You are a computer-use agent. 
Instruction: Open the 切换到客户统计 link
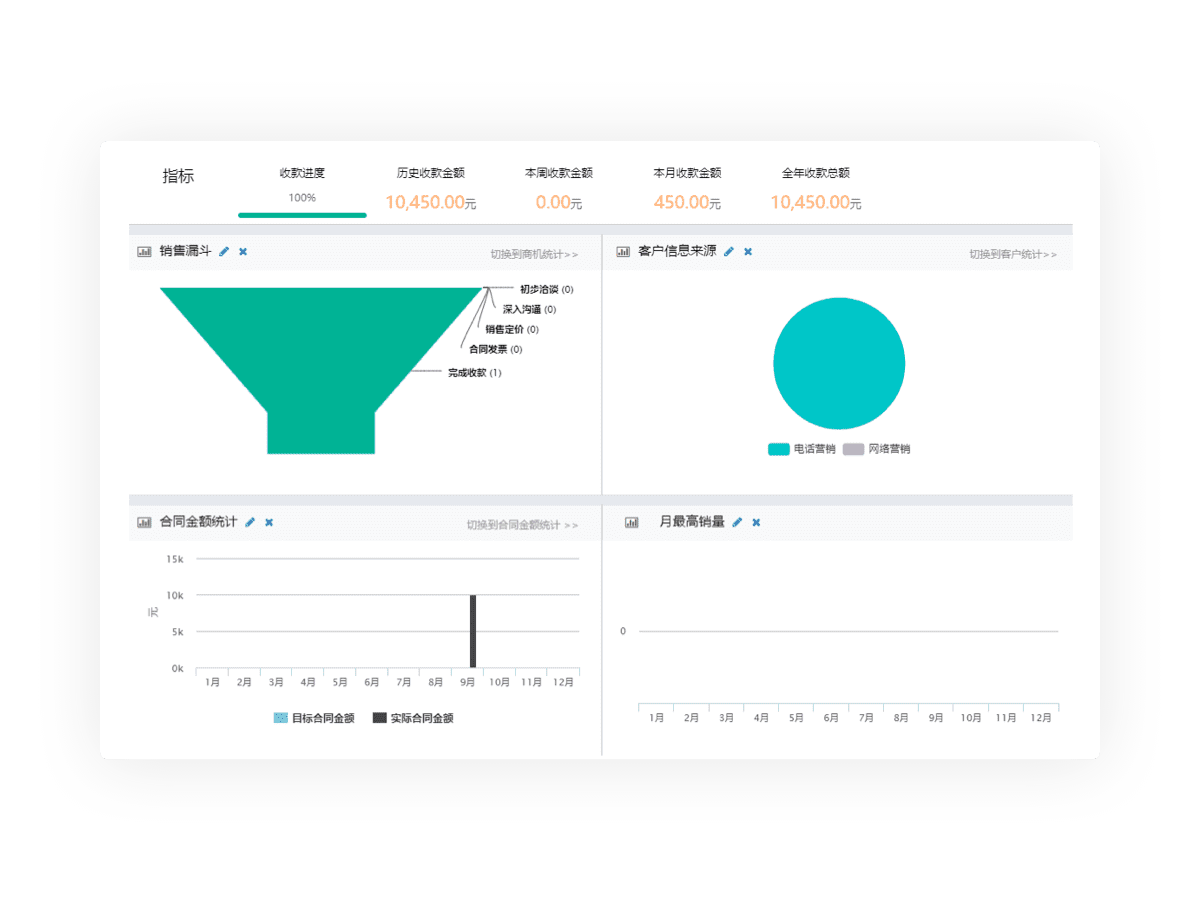pos(1013,255)
